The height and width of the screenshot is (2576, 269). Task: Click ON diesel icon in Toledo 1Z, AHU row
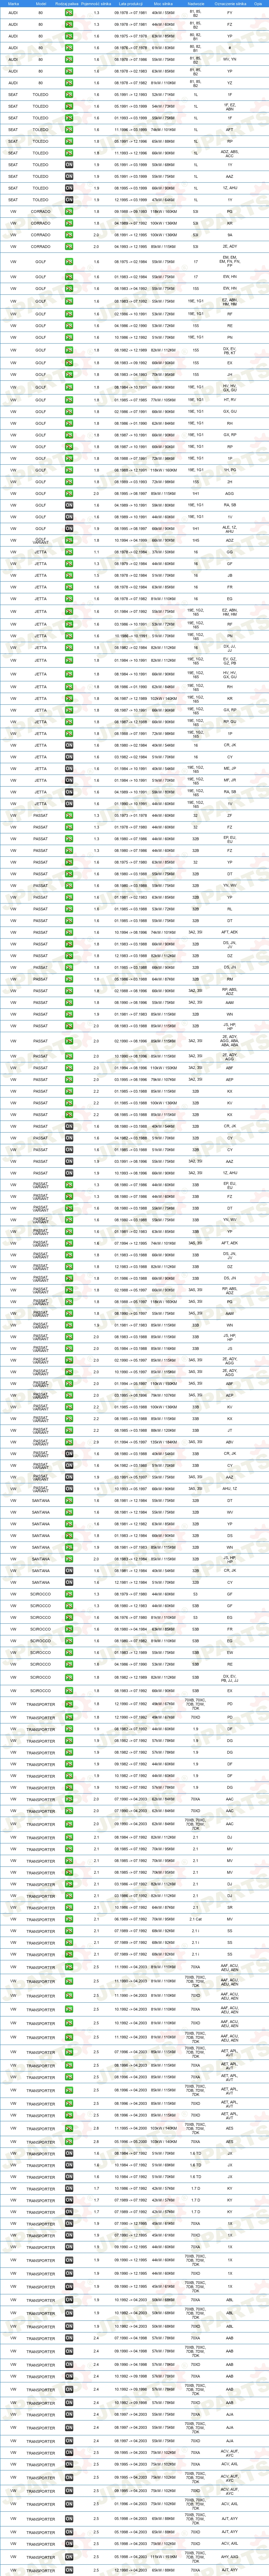[x=69, y=188]
